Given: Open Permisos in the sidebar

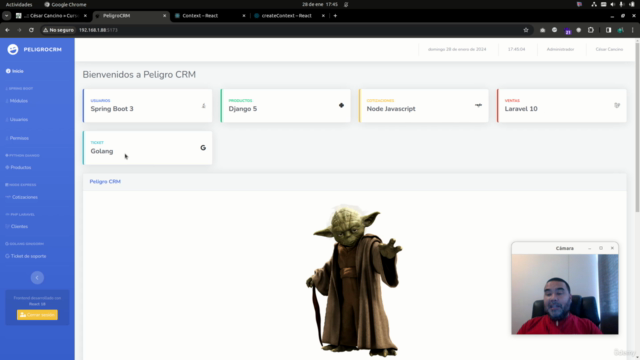Looking at the screenshot, I should [18, 138].
